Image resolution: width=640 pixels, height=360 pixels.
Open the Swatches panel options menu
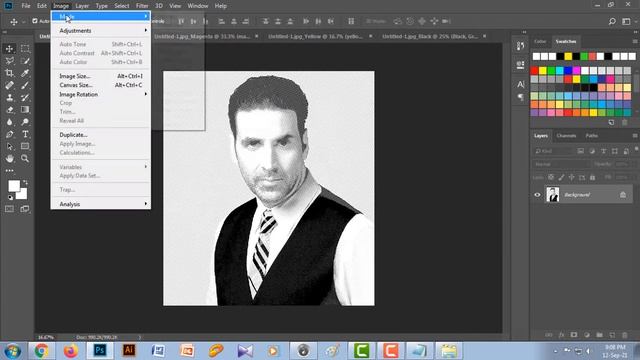[x=635, y=41]
